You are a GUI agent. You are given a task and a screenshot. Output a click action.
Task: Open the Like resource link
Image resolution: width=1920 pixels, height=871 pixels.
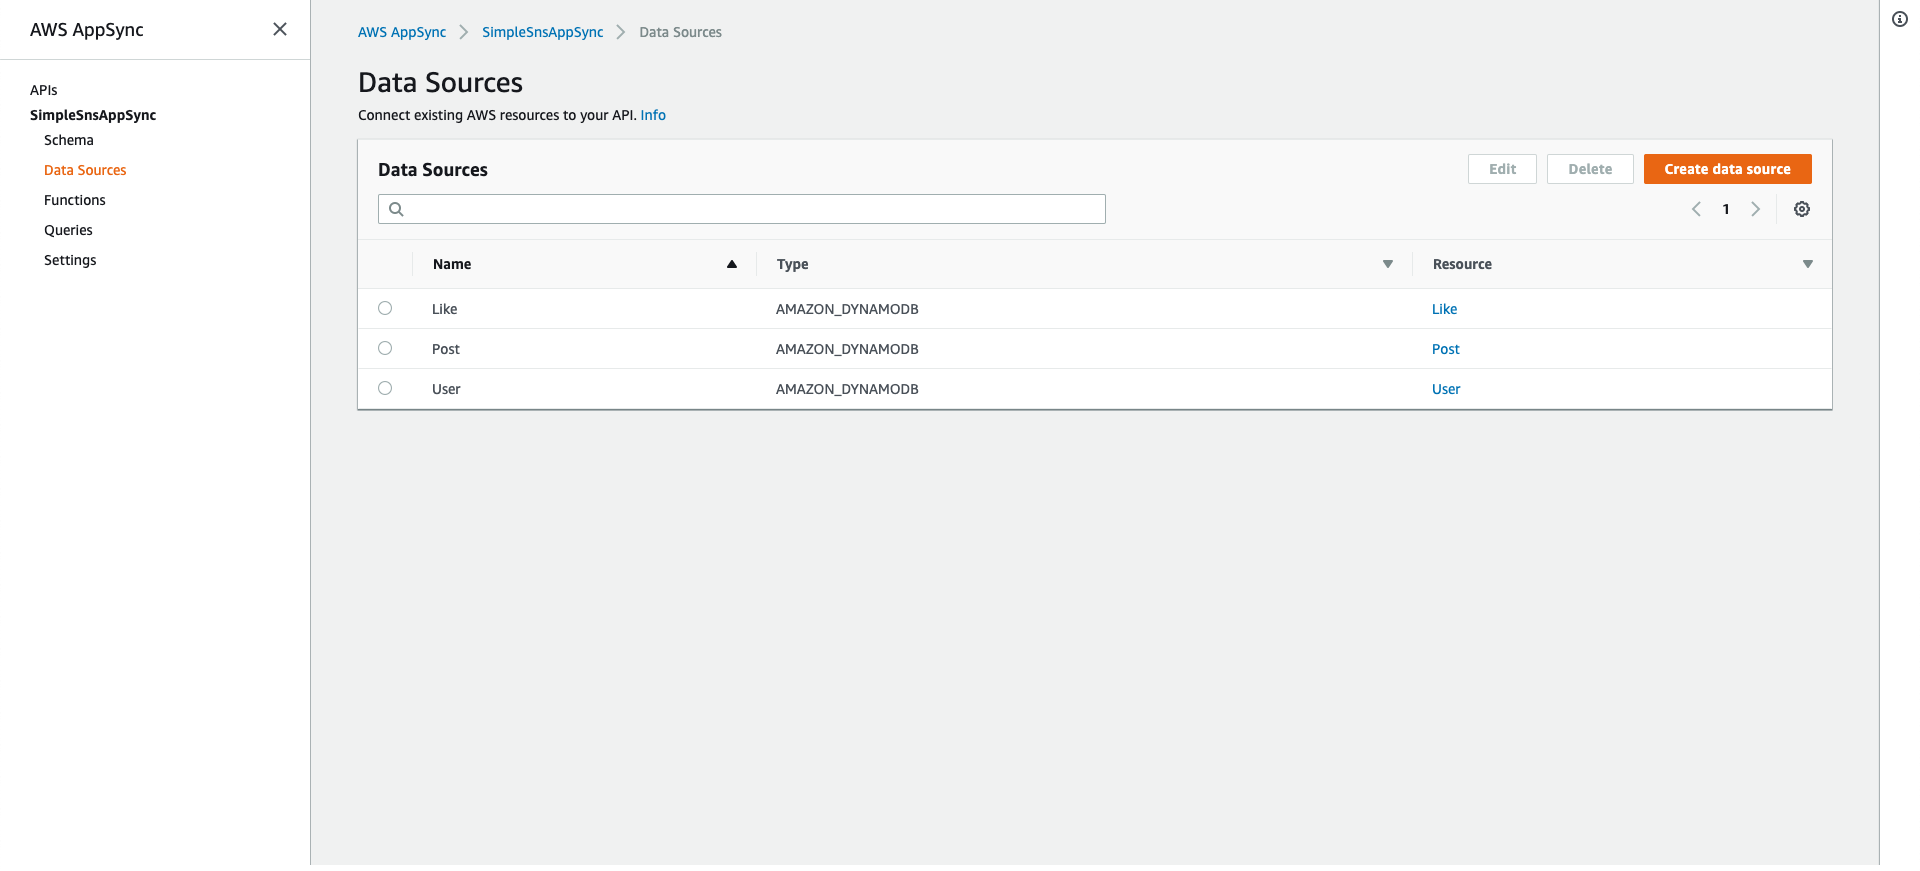1444,309
